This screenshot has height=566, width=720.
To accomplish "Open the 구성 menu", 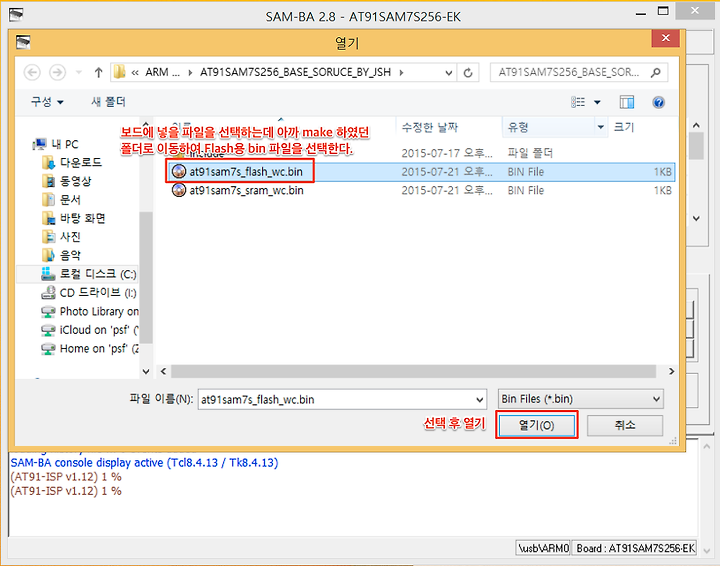I will point(47,101).
